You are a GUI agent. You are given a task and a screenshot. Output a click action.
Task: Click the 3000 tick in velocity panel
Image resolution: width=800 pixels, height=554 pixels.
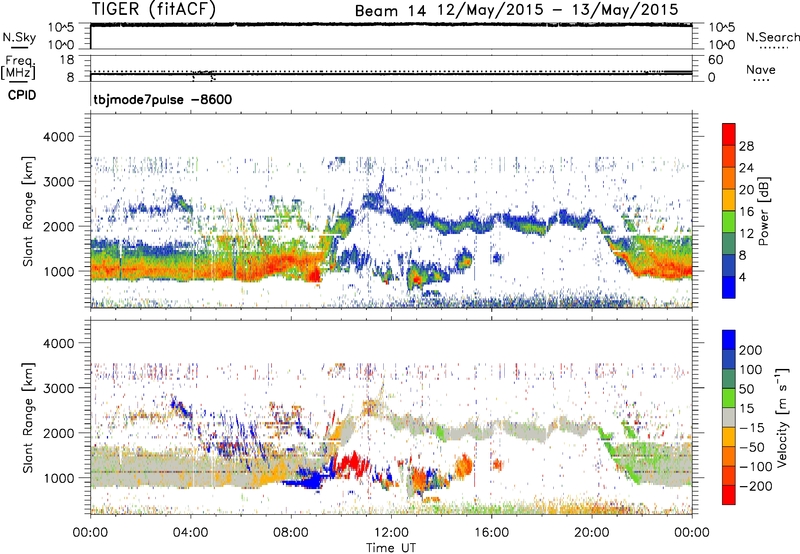58,388
